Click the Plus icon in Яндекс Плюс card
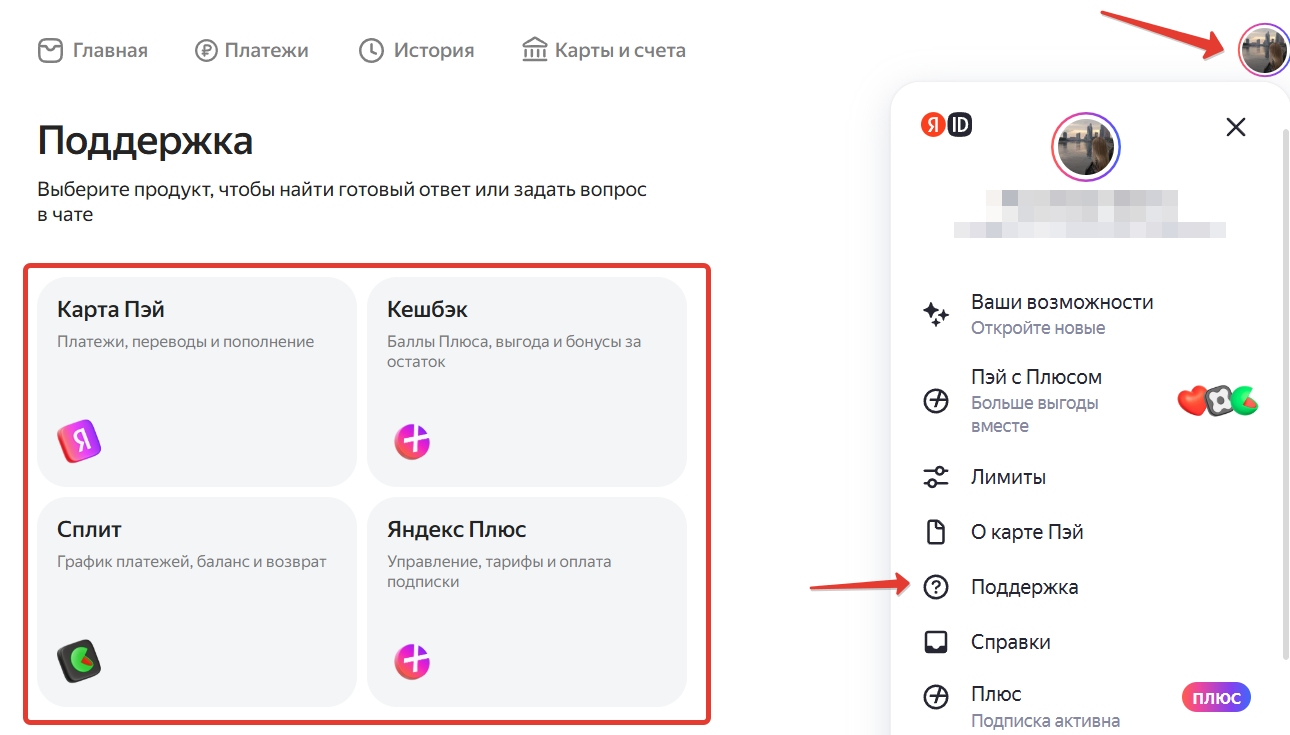Screen dimensions: 1290x735 (412, 661)
